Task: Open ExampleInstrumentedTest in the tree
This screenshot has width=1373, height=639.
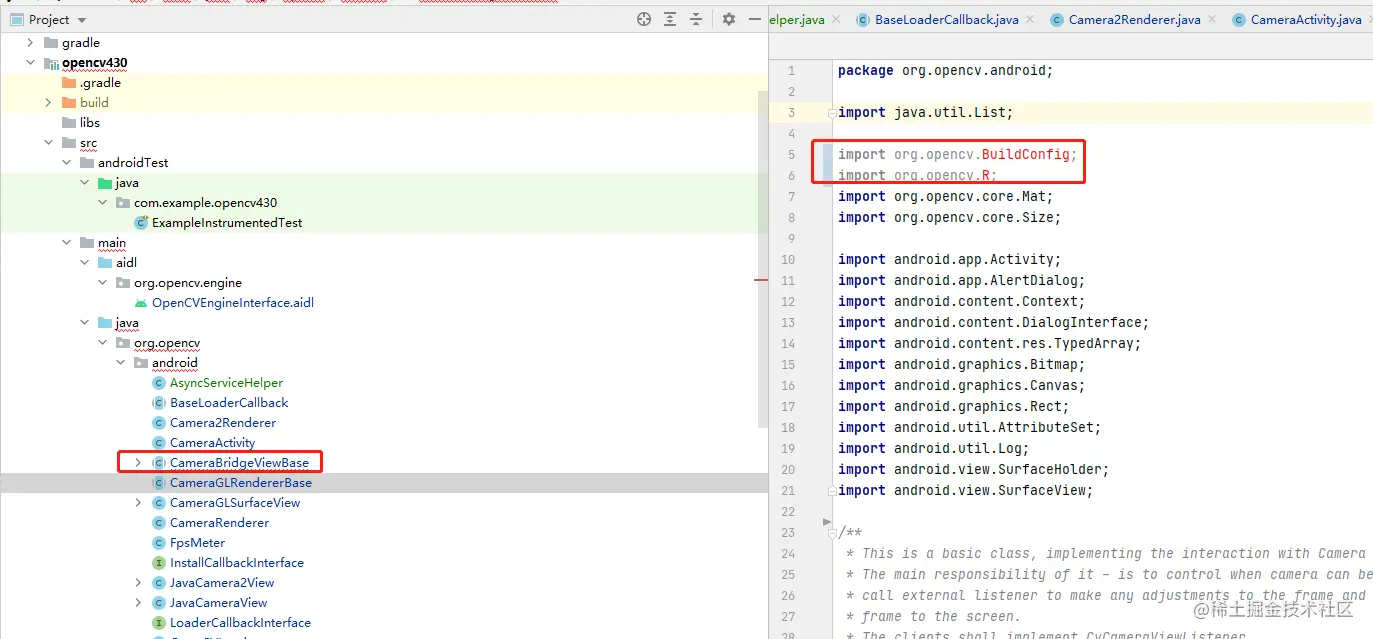Action: (x=227, y=223)
